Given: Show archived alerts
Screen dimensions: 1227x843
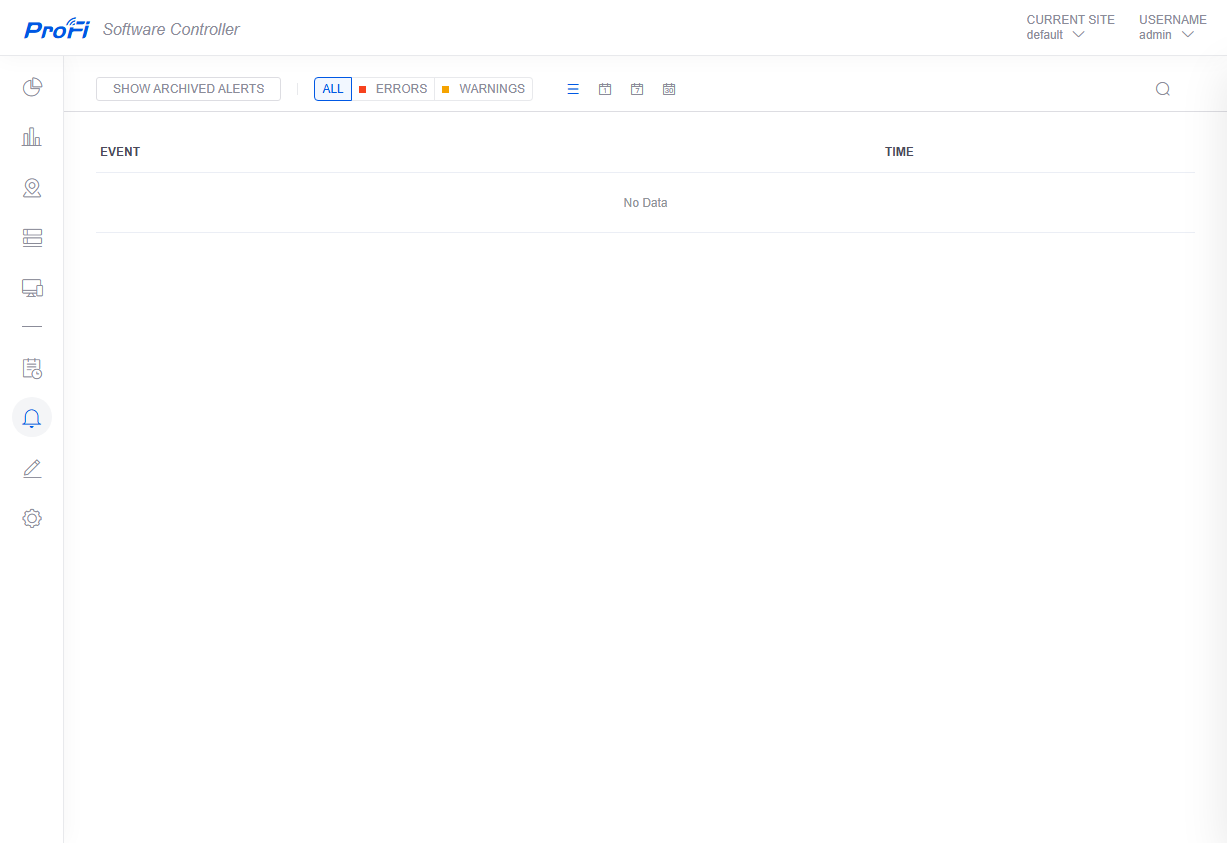Looking at the screenshot, I should 188,89.
